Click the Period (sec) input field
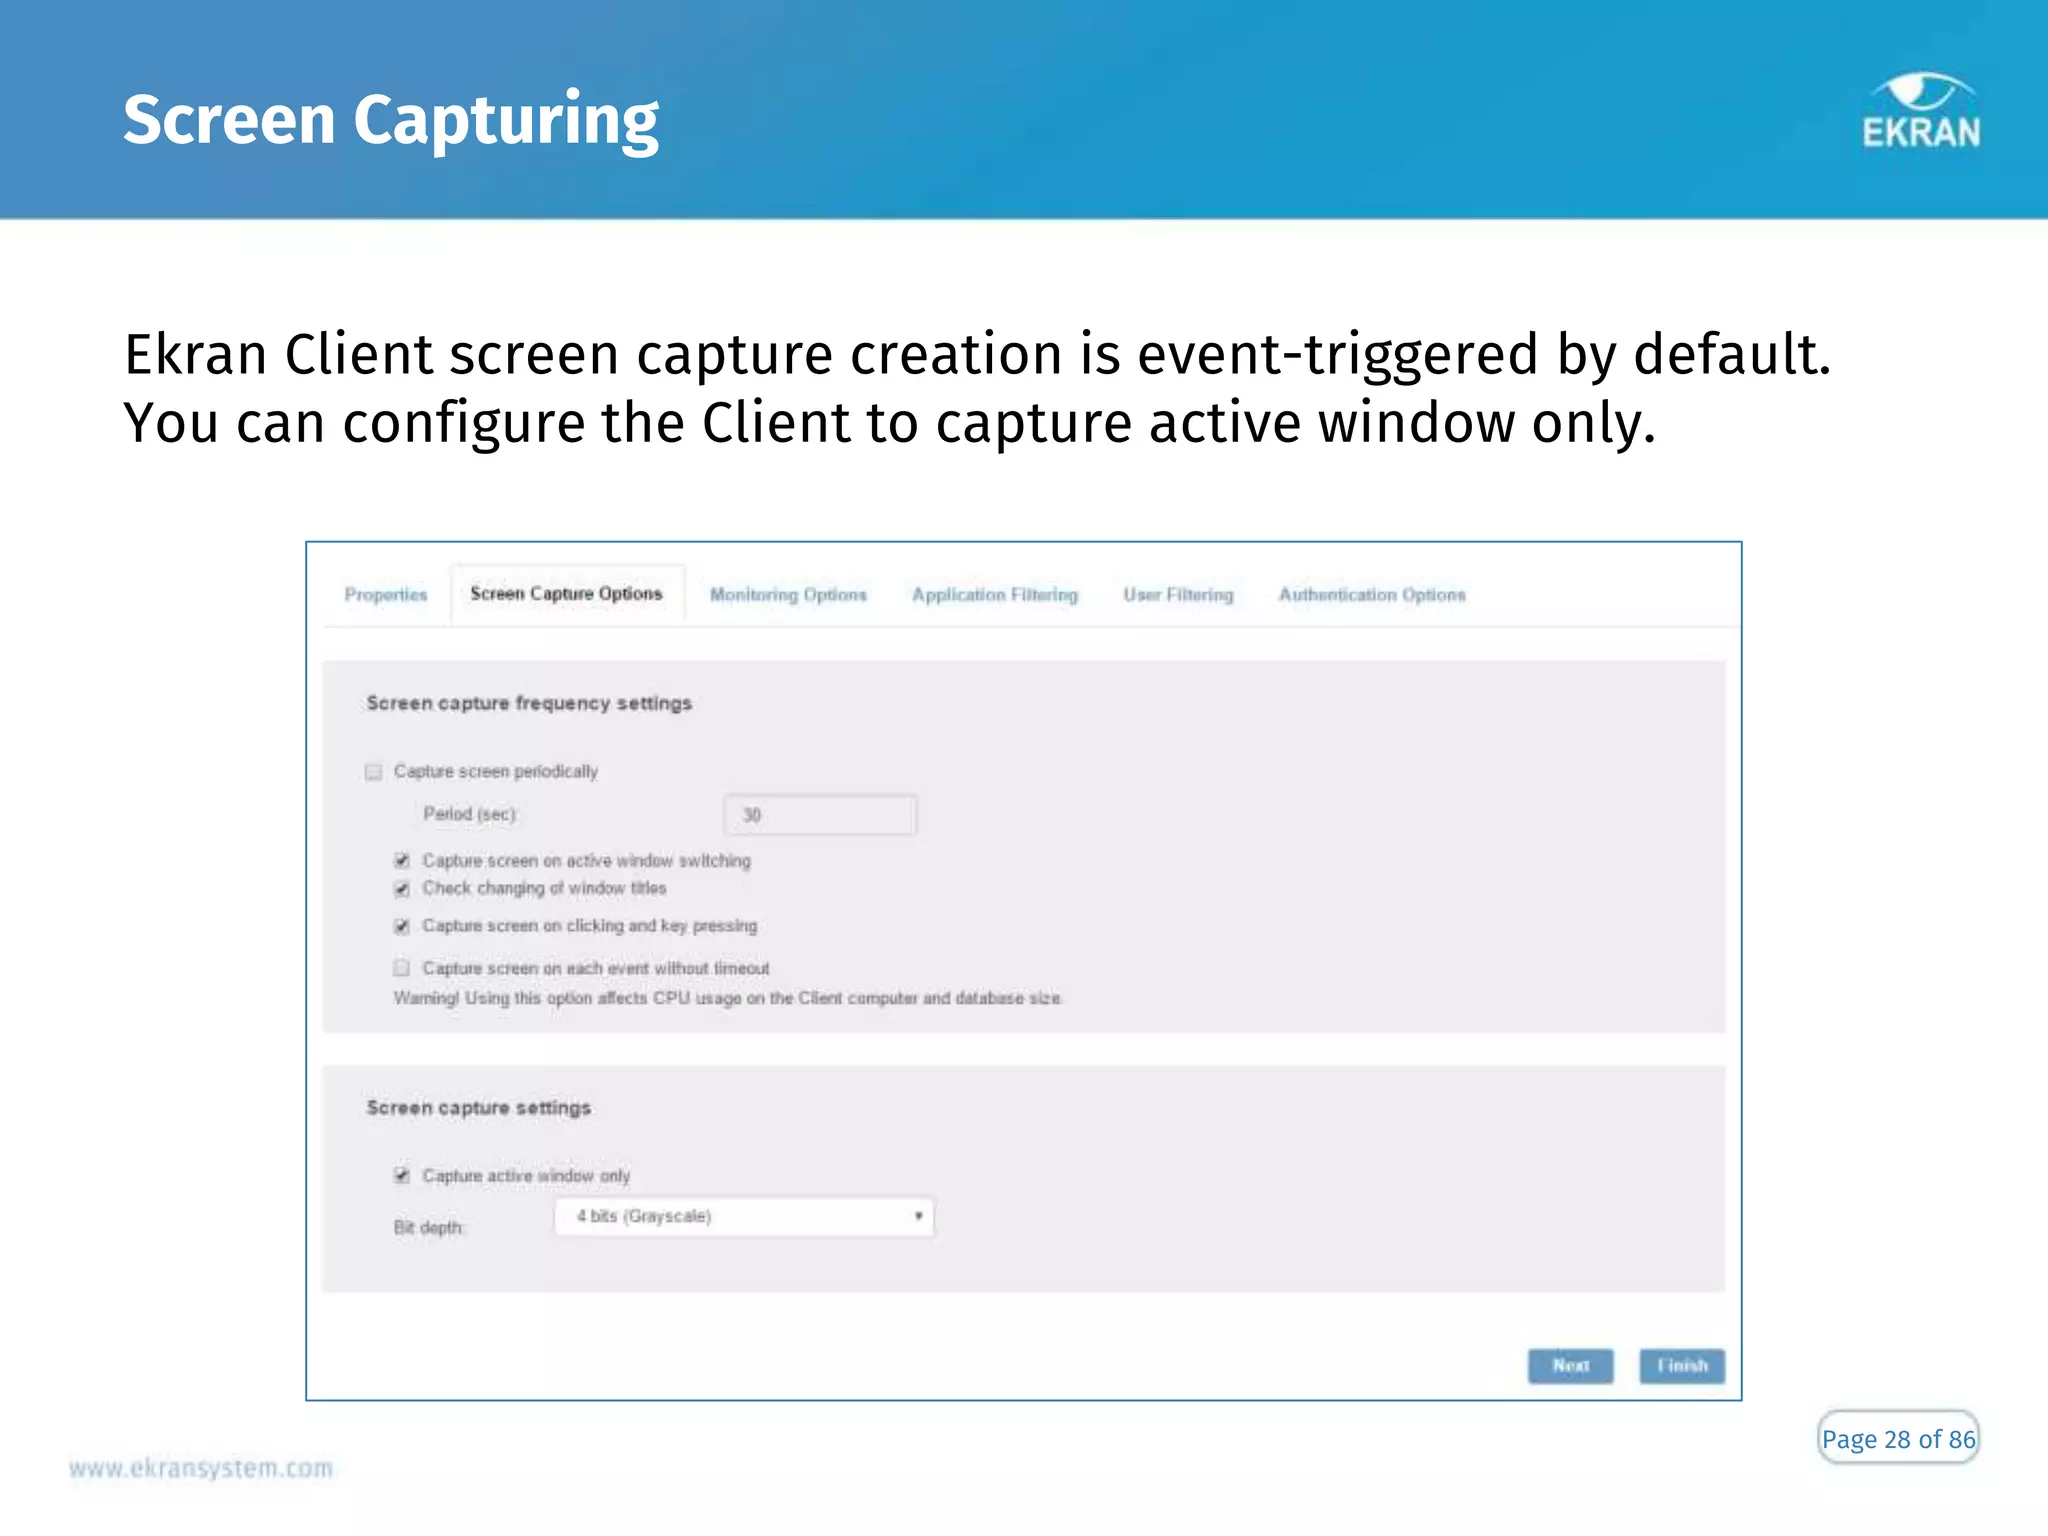The height and width of the screenshot is (1536, 2048). coord(820,815)
